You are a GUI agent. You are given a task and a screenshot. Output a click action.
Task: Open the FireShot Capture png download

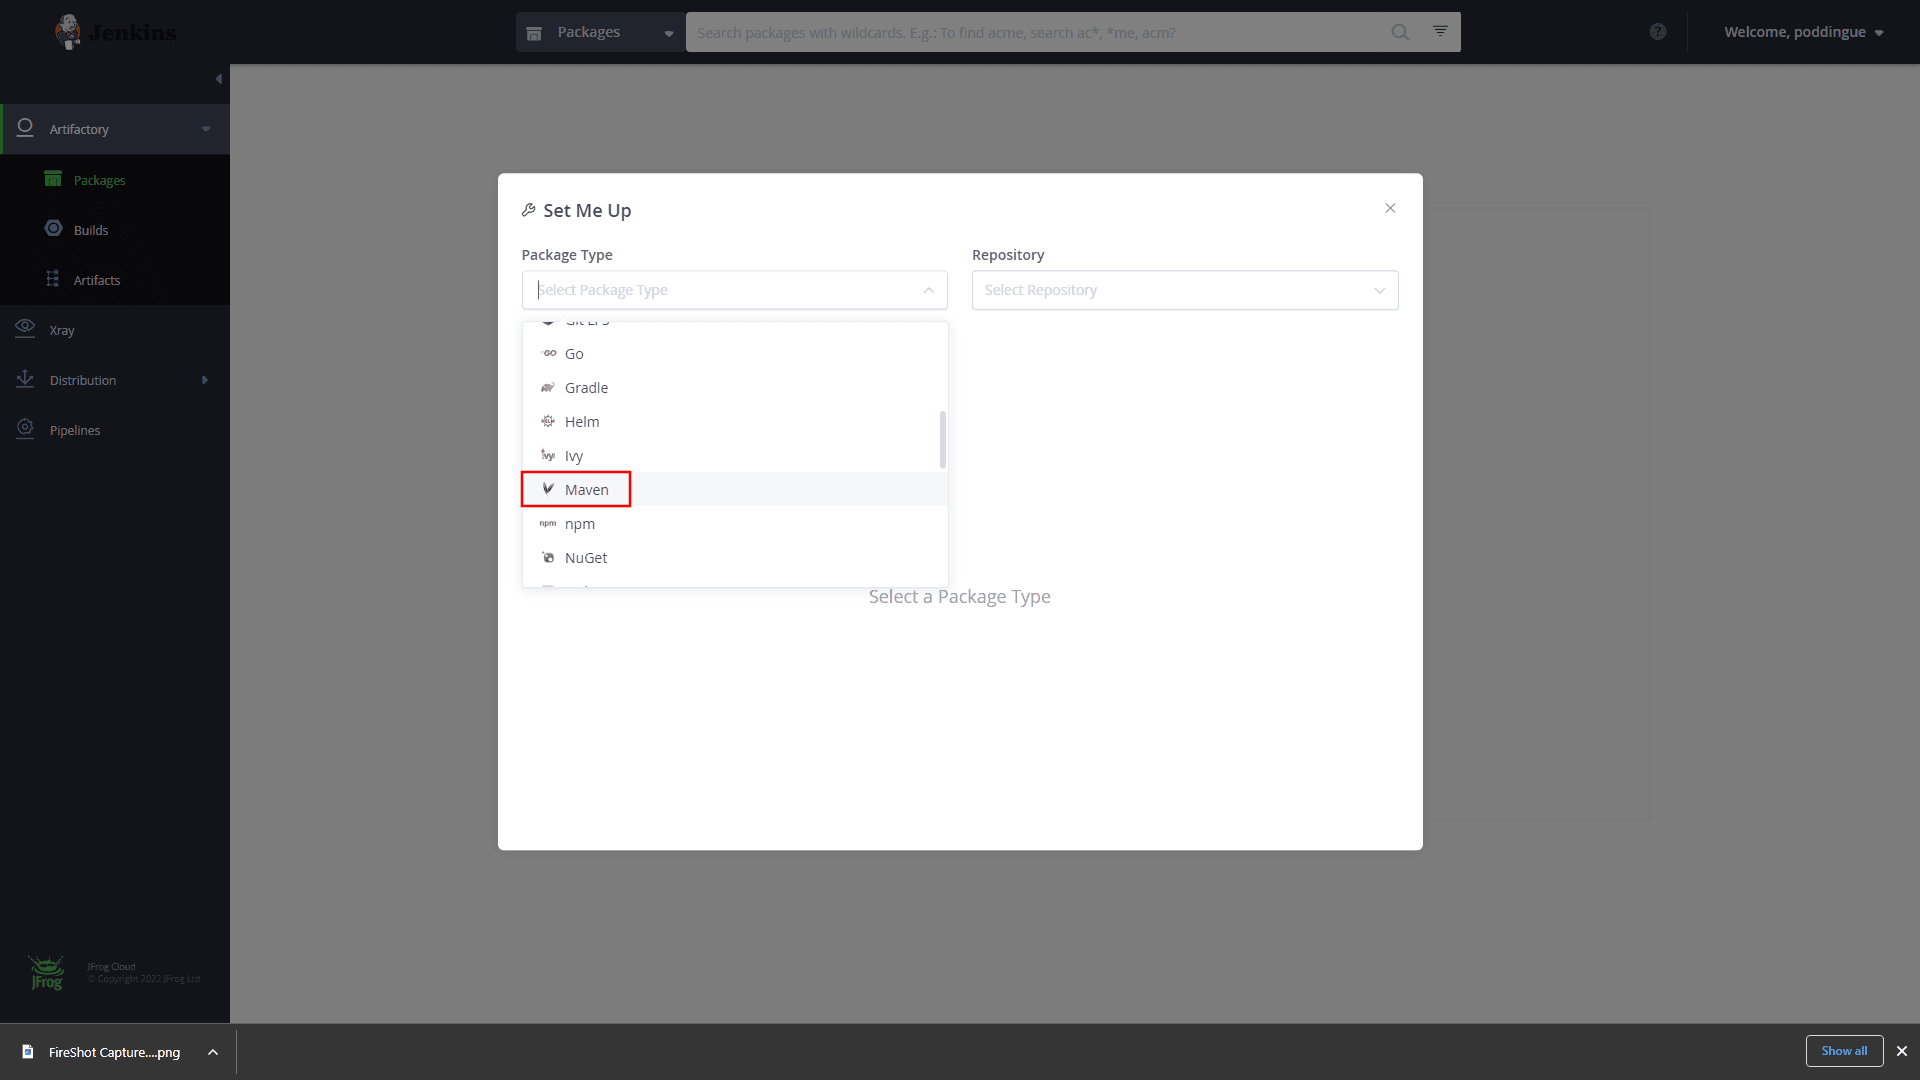click(114, 1052)
